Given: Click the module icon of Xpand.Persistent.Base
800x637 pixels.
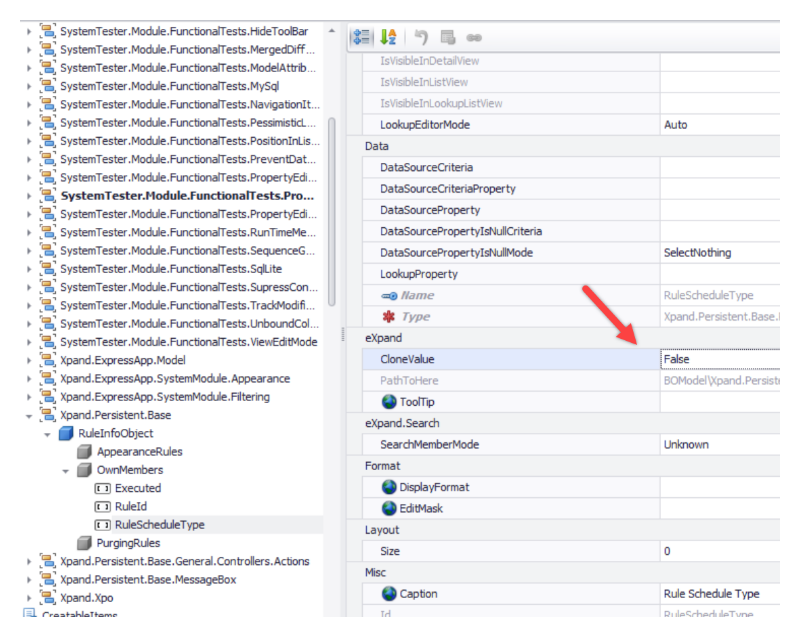Looking at the screenshot, I should pyautogui.click(x=48, y=415).
